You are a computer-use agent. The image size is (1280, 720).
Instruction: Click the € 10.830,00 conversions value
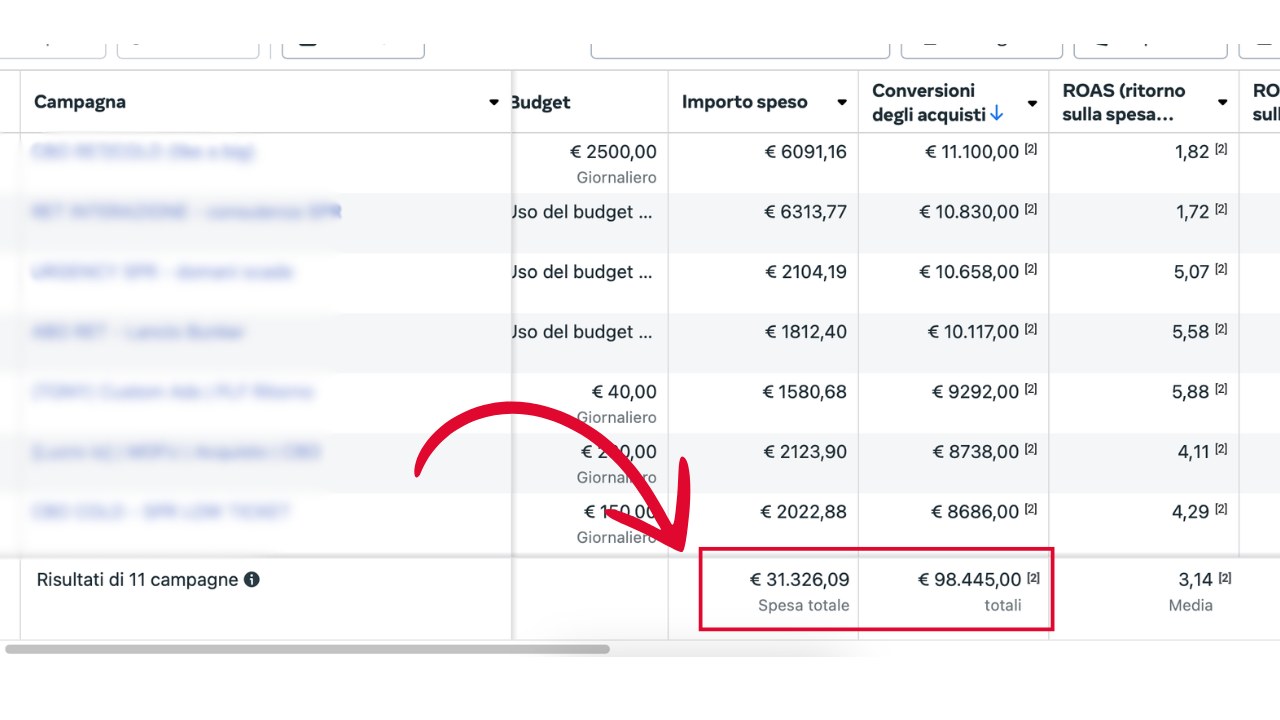[970, 212]
